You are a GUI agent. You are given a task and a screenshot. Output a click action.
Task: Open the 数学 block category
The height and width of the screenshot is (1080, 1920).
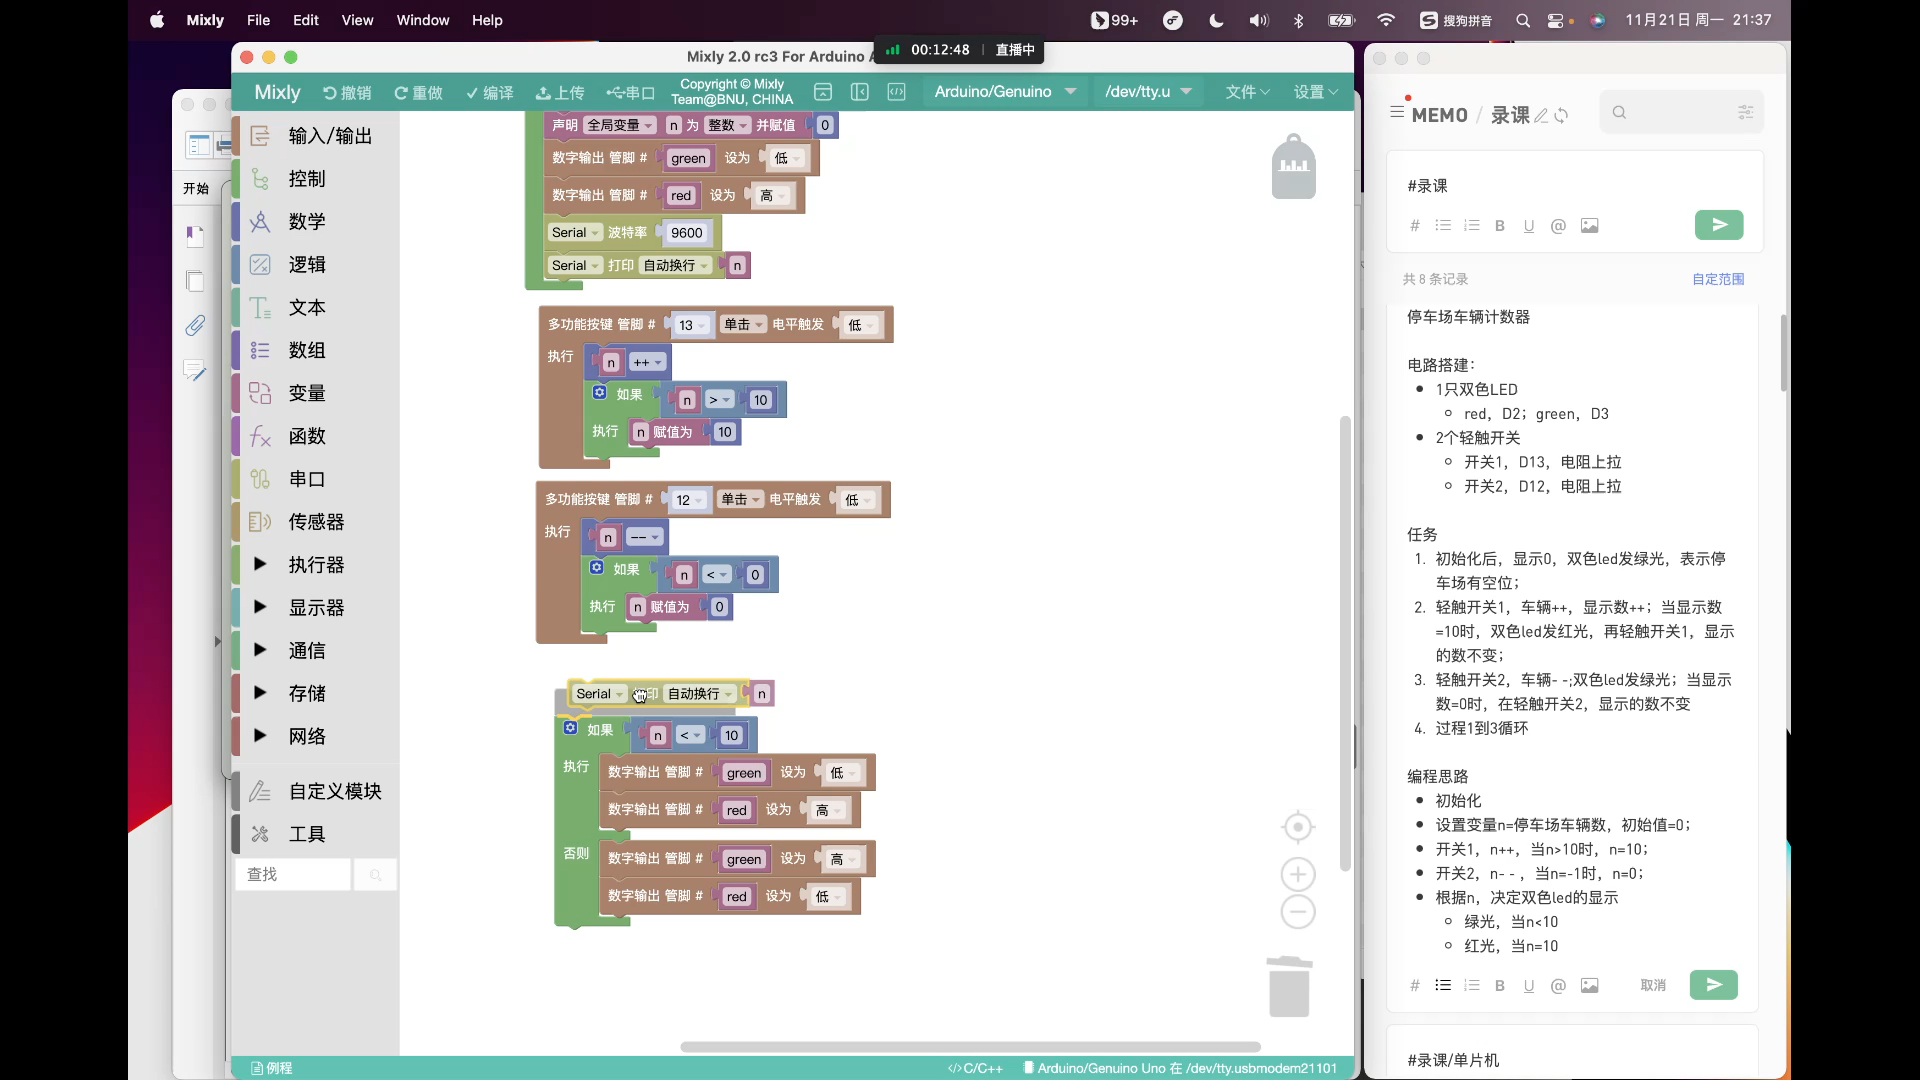point(307,222)
